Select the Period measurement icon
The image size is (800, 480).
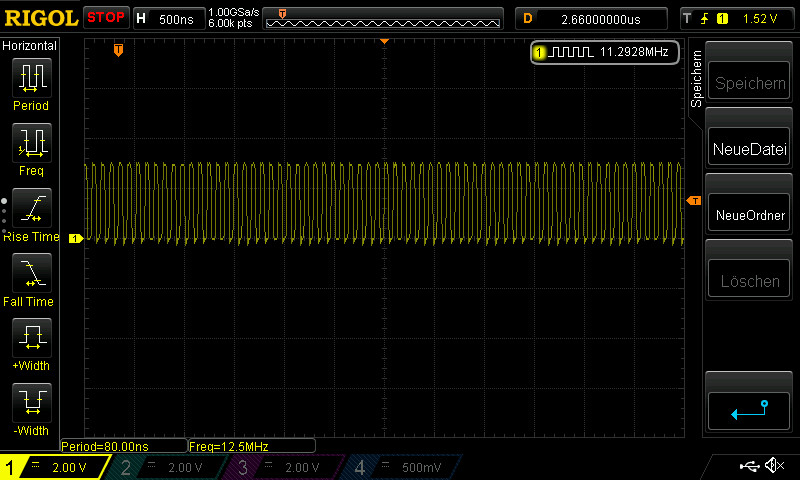pyautogui.click(x=32, y=78)
